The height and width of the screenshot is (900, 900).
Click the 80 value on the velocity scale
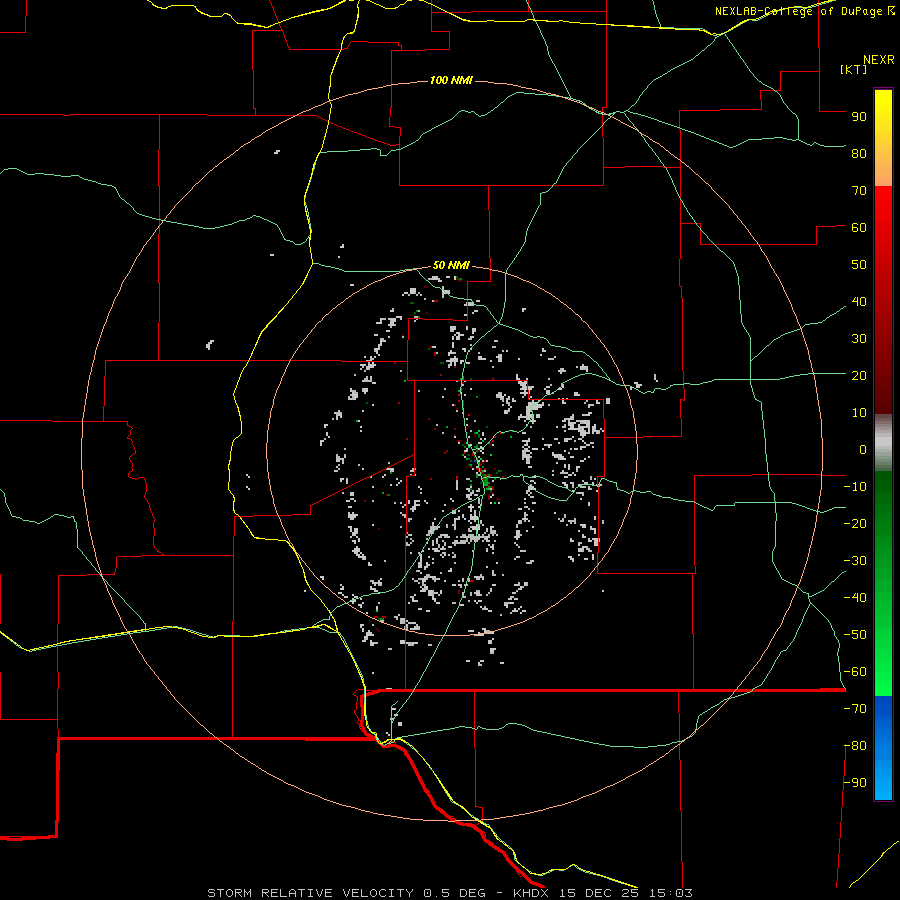tap(859, 153)
